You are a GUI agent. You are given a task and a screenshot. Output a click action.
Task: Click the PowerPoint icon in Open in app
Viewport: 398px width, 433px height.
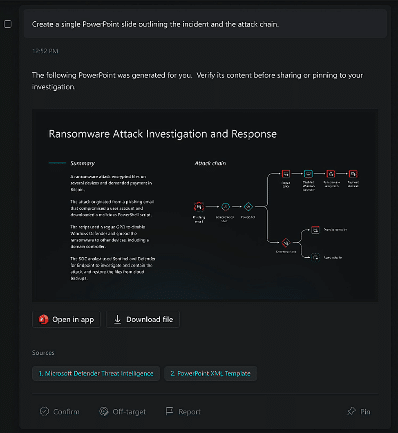point(43,319)
